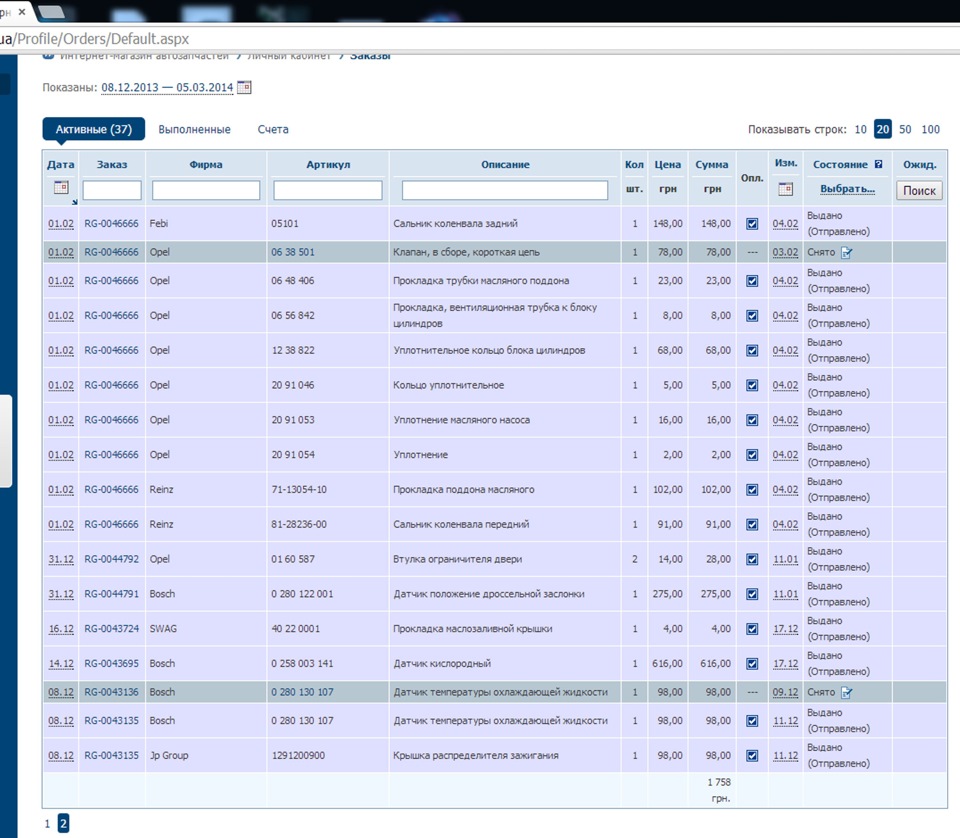Select the Febi firm cell
The image size is (960, 838).
click(x=206, y=224)
